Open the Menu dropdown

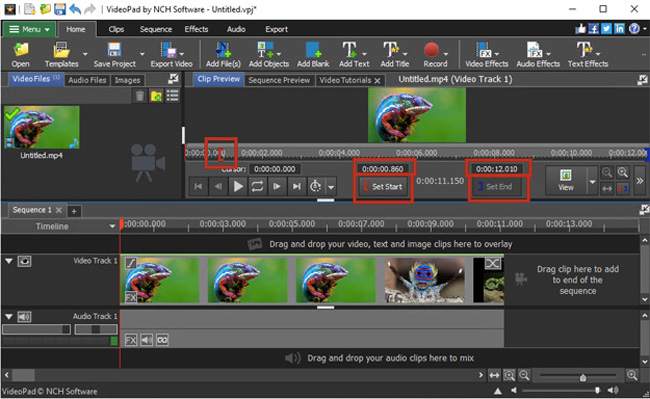(29, 29)
